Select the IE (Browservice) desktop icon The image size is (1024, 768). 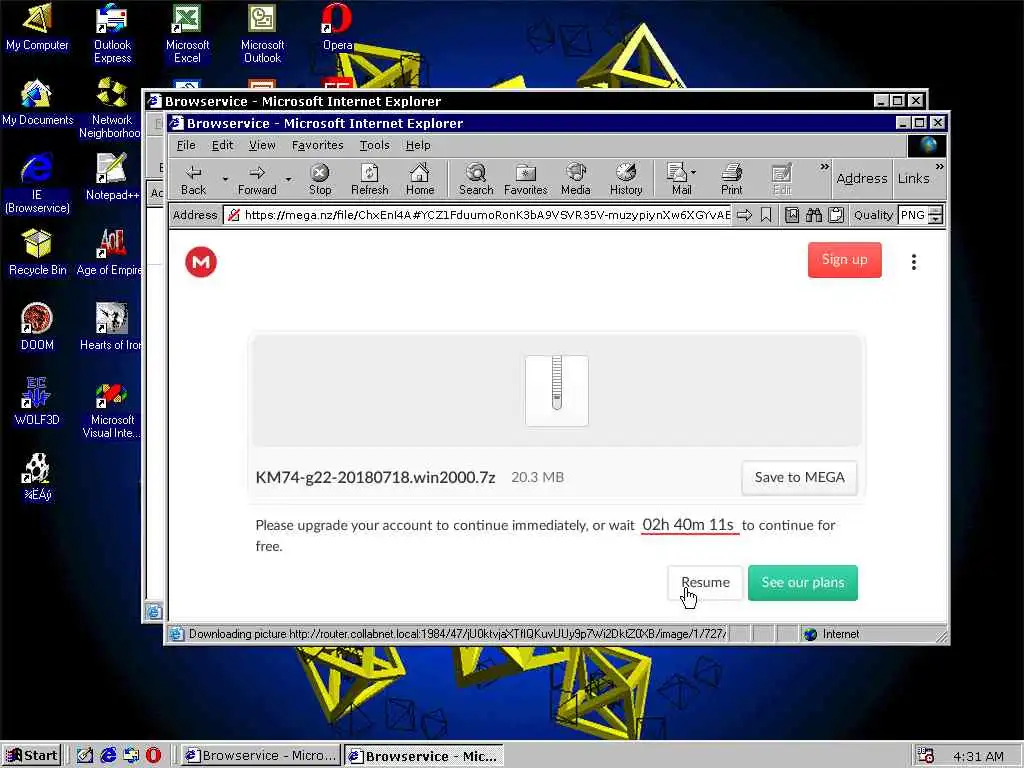pos(37,184)
